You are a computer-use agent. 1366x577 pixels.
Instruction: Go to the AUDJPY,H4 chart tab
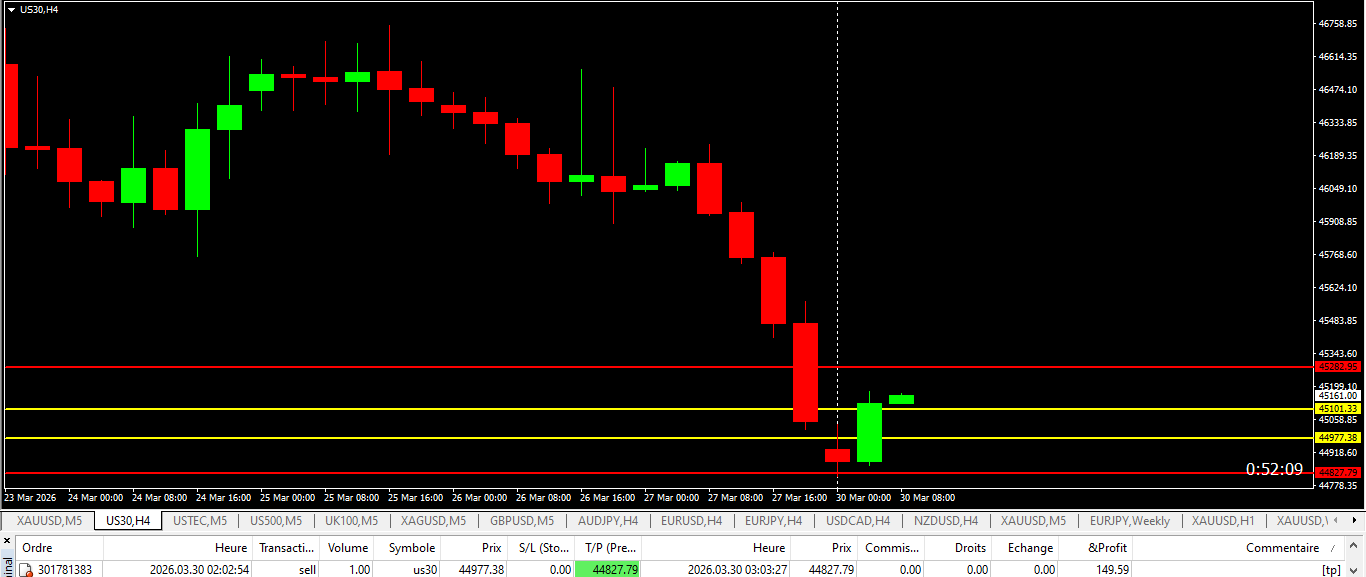[x=608, y=521]
